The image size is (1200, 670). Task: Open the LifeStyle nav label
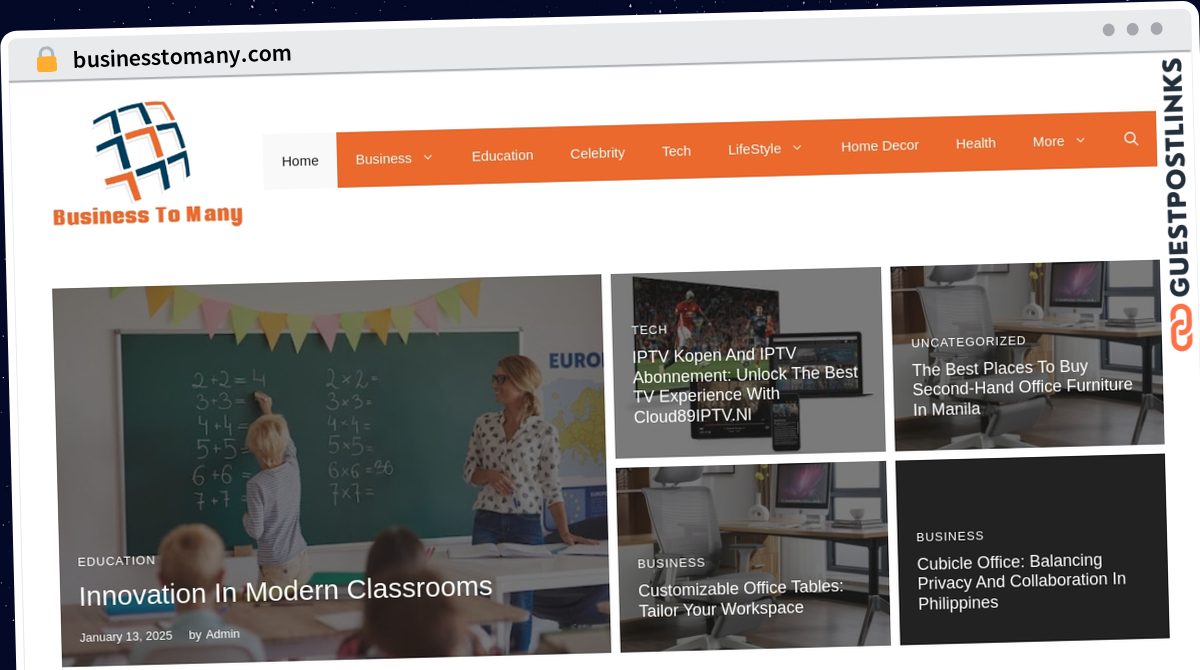coord(754,149)
